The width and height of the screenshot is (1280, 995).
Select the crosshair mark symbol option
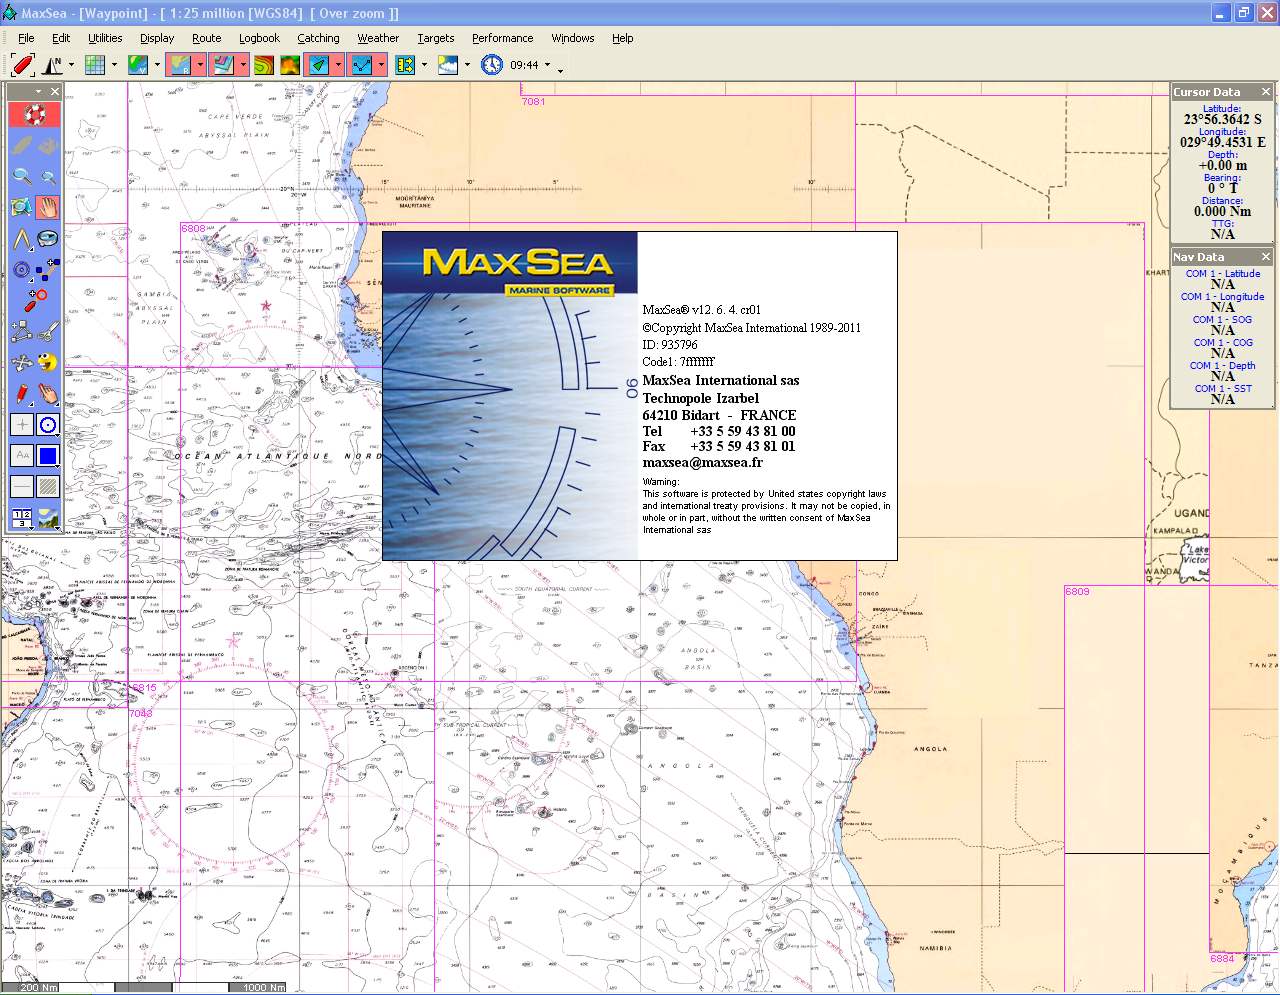21,424
